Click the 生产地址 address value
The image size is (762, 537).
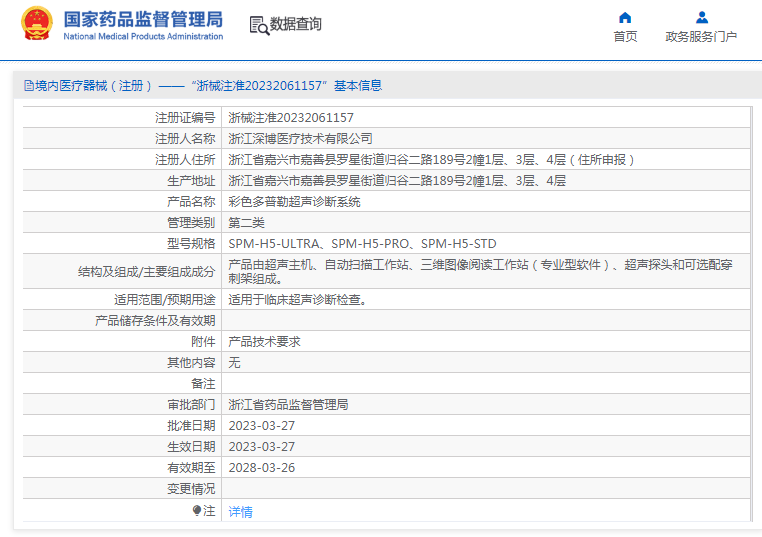point(397,181)
